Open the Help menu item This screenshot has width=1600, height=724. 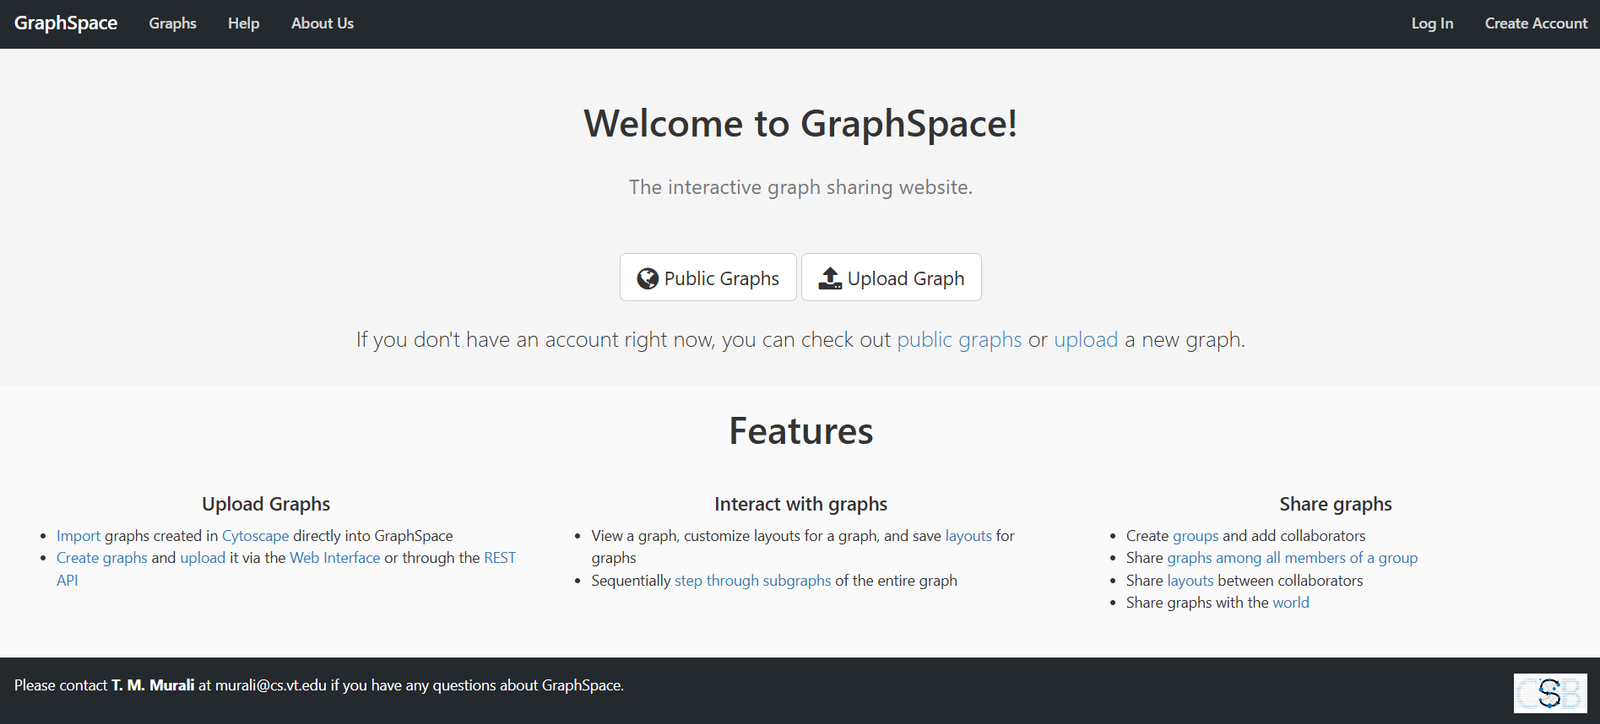point(243,23)
